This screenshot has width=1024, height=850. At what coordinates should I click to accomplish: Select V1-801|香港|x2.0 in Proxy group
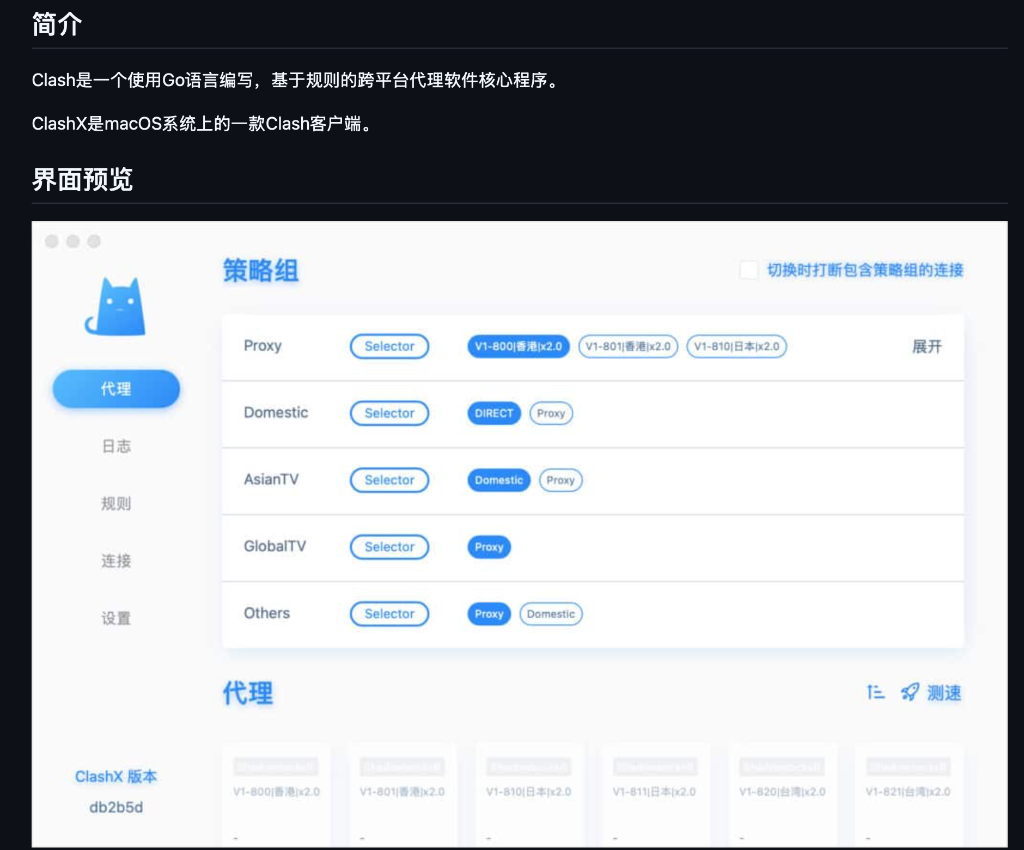[x=628, y=347]
